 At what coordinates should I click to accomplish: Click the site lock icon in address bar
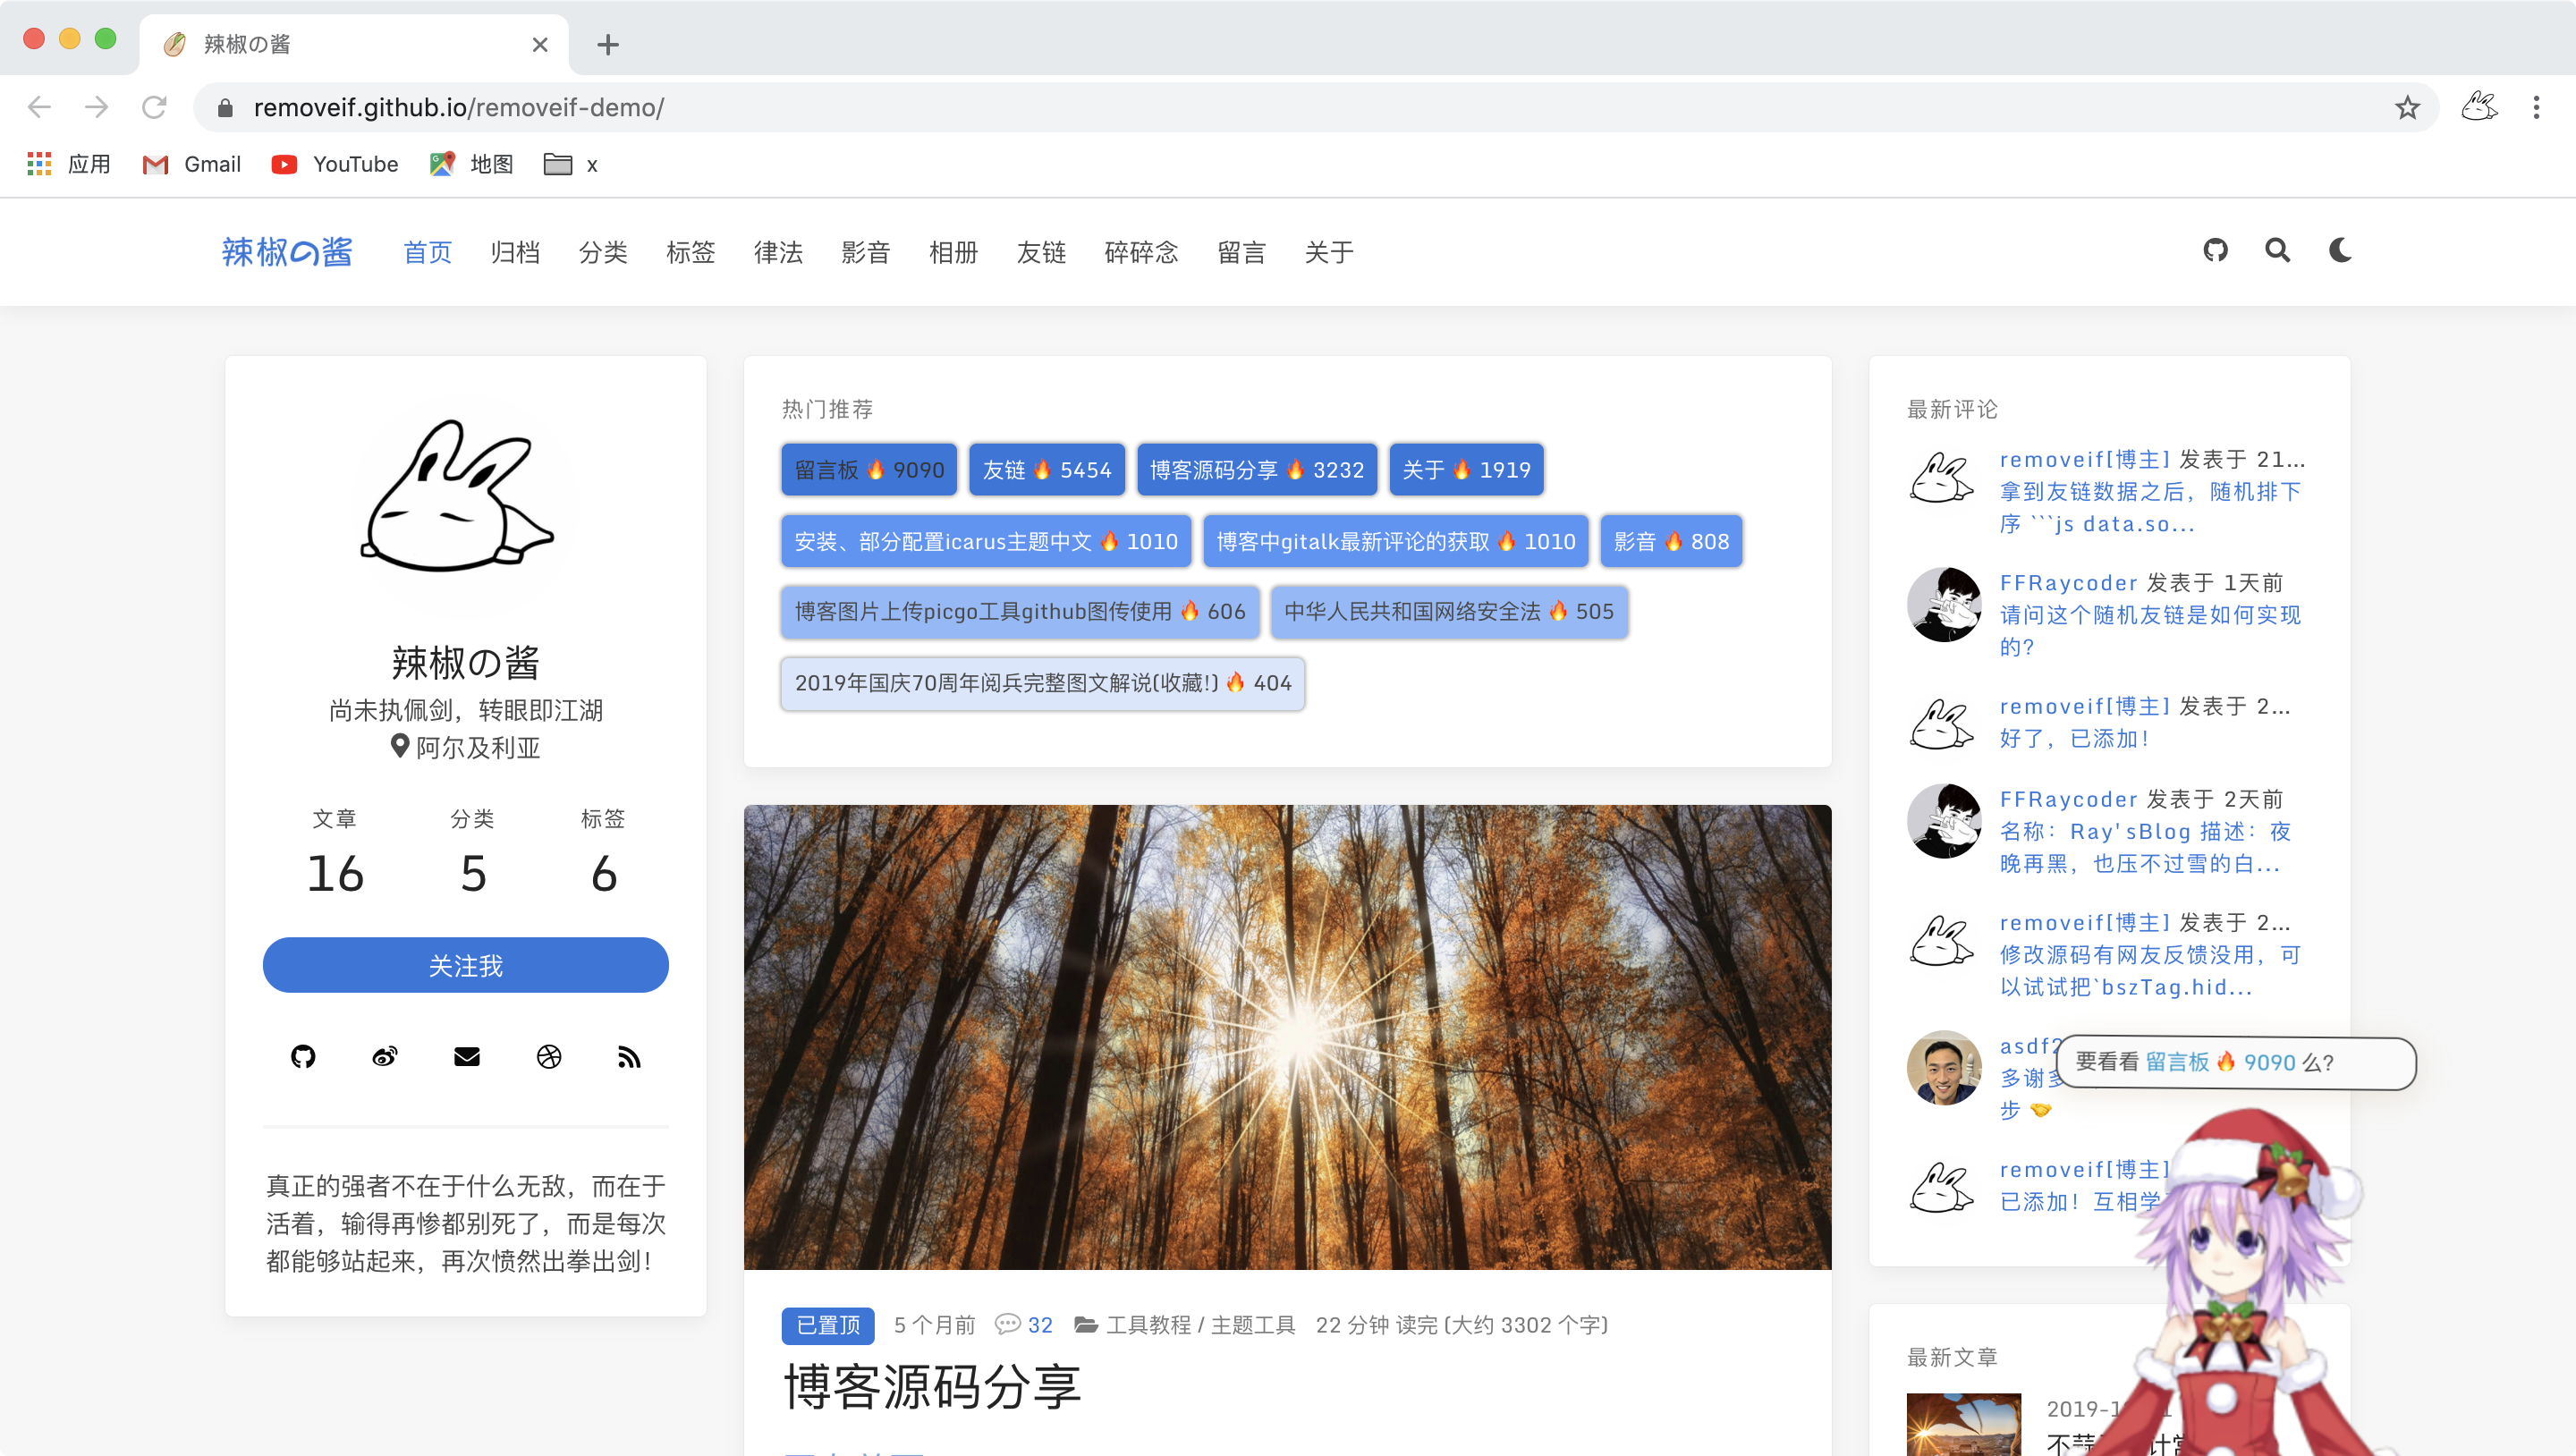pyautogui.click(x=225, y=107)
